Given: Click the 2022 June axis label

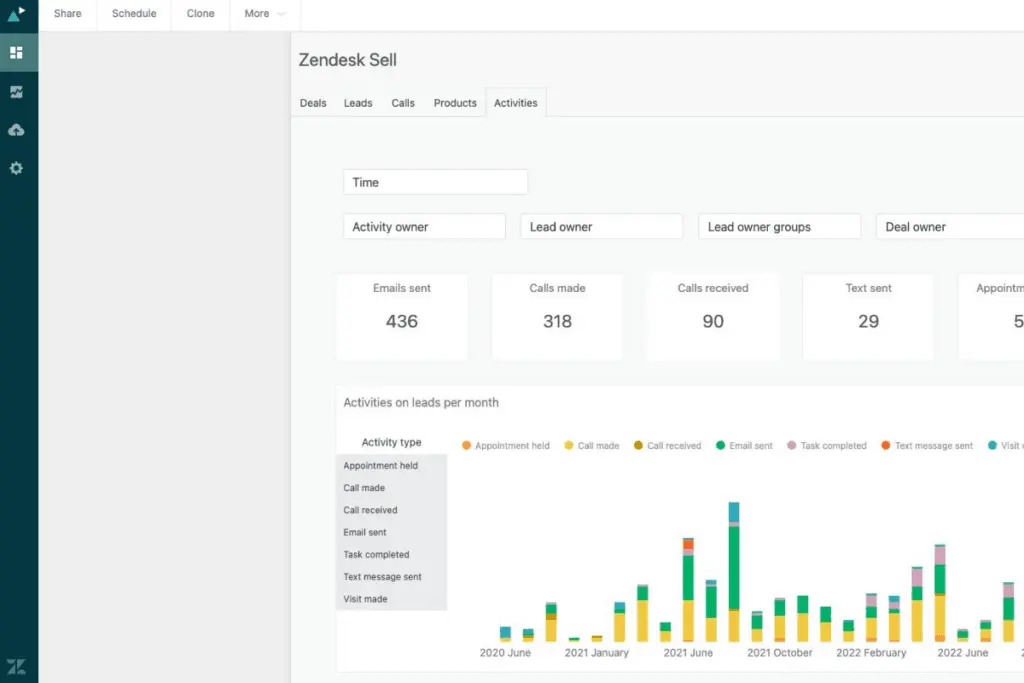Looking at the screenshot, I should coord(963,652).
